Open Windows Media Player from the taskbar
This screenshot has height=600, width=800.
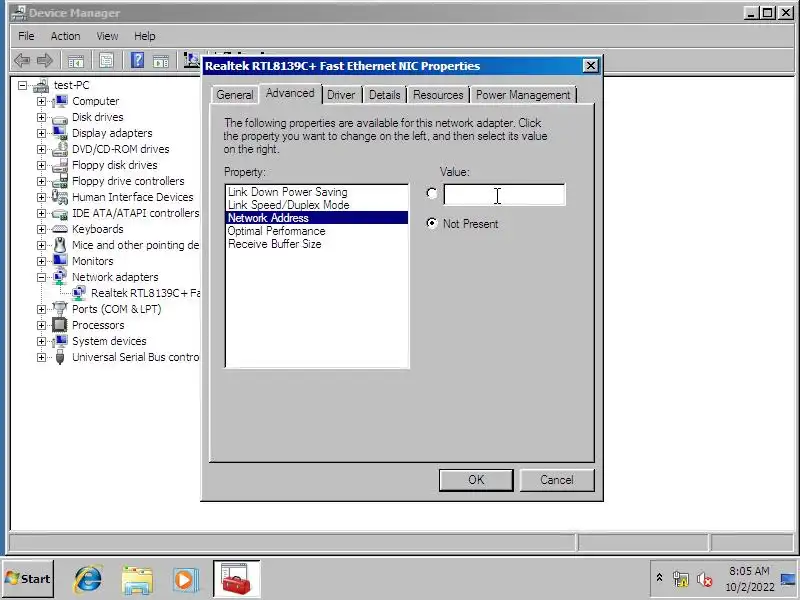[x=185, y=580]
